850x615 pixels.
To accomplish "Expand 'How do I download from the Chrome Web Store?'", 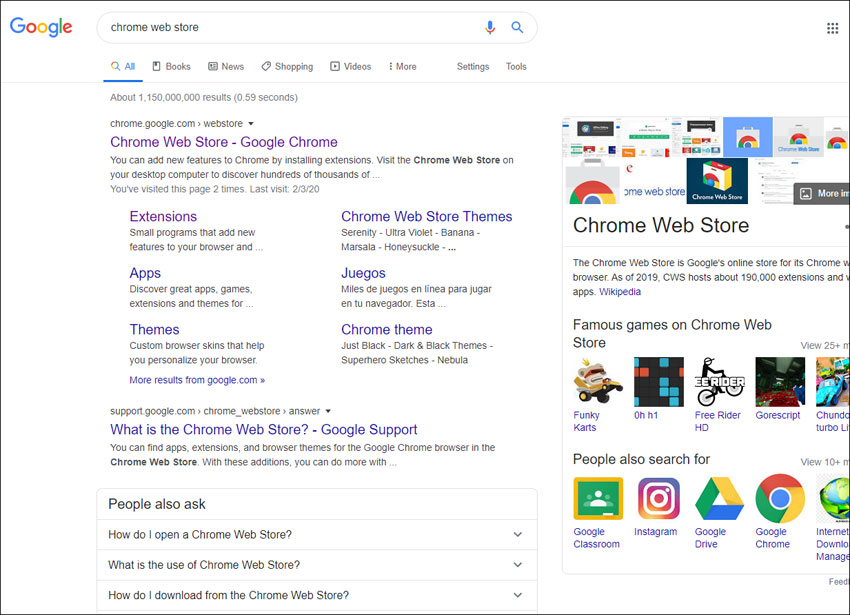I will click(x=317, y=595).
